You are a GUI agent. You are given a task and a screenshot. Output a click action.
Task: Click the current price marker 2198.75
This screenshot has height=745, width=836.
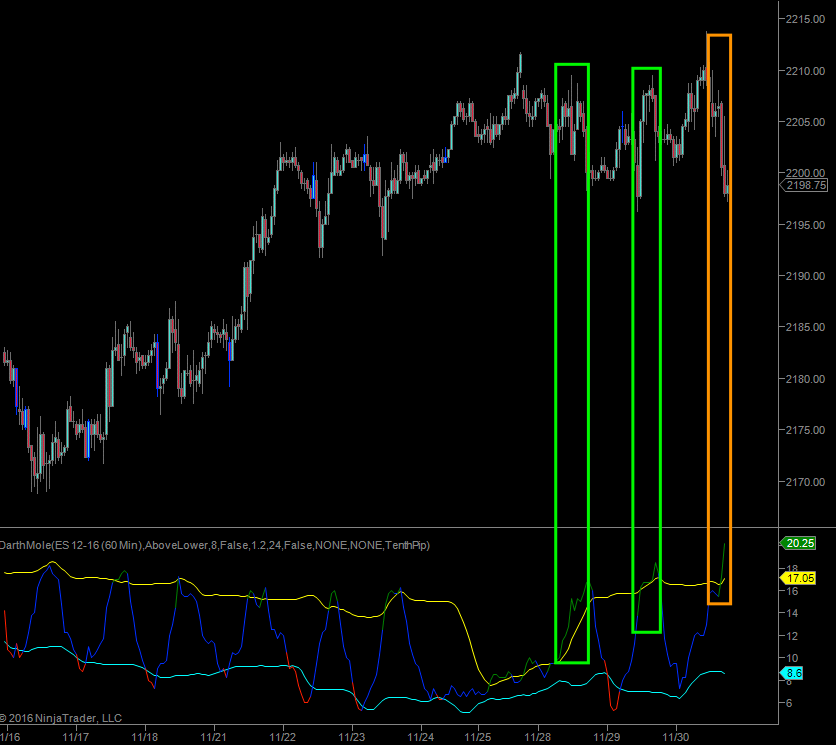point(806,185)
